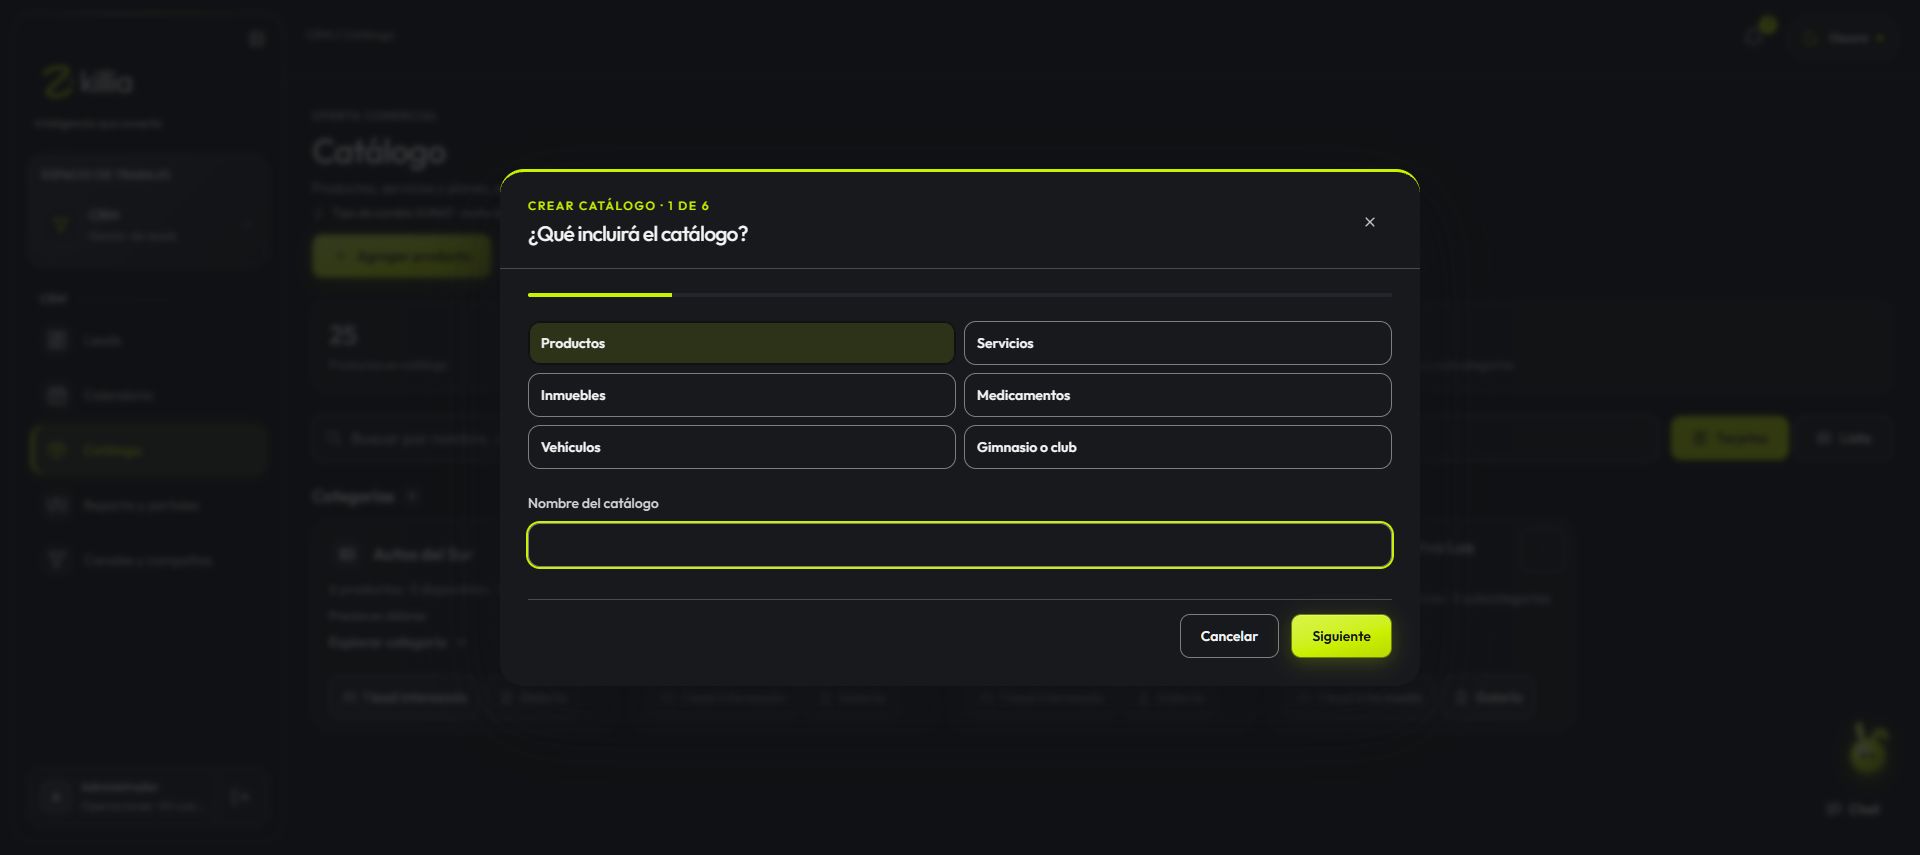Viewport: 1920px width, 855px height.
Task: Switch to Lista view behind the dialog
Action: (1844, 438)
